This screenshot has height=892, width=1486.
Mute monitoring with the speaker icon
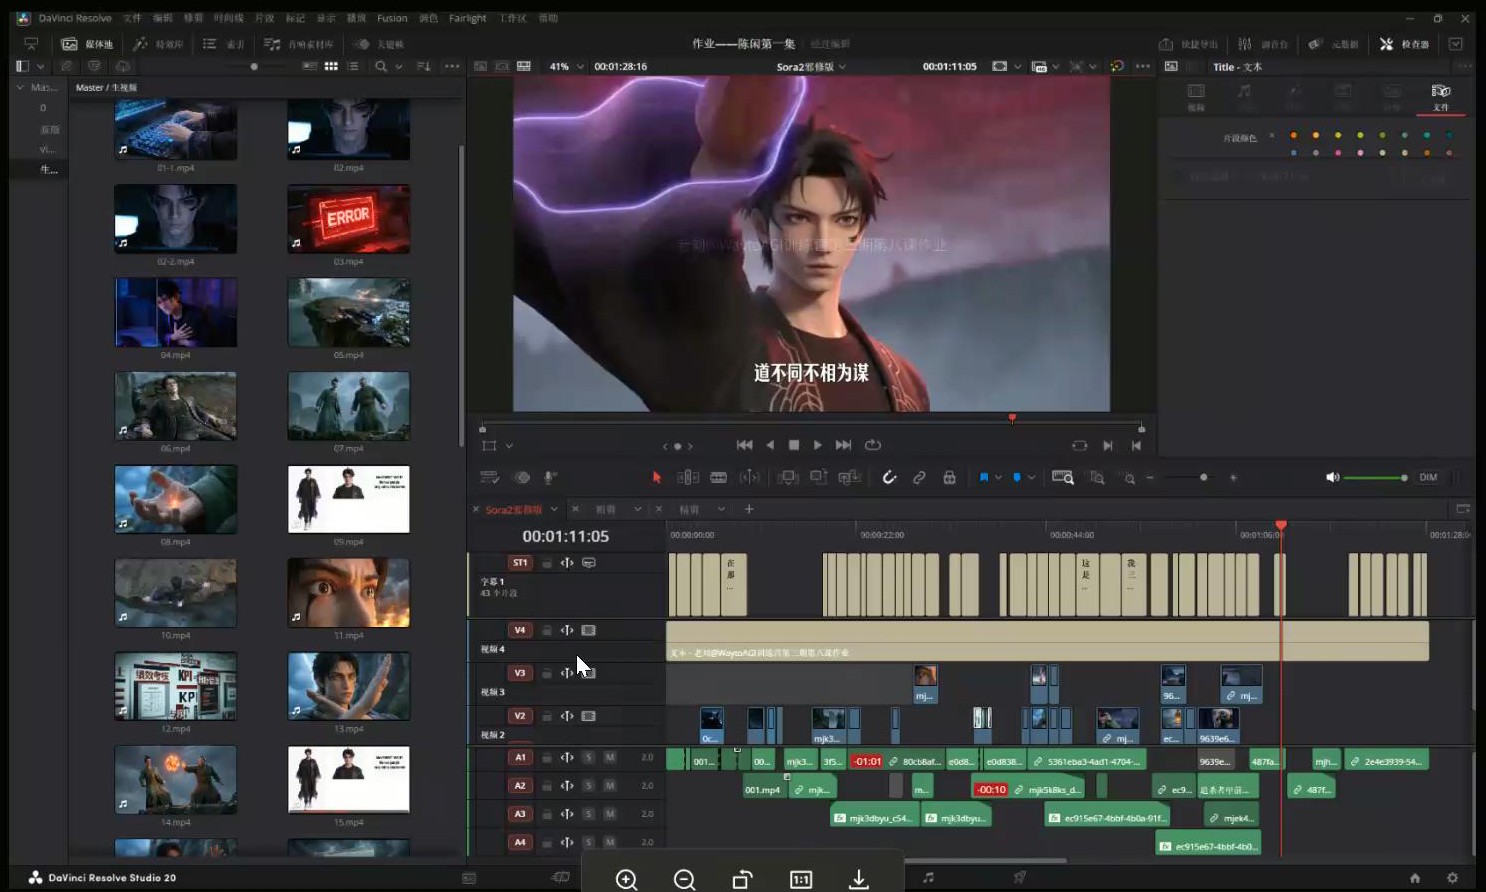coord(1332,478)
